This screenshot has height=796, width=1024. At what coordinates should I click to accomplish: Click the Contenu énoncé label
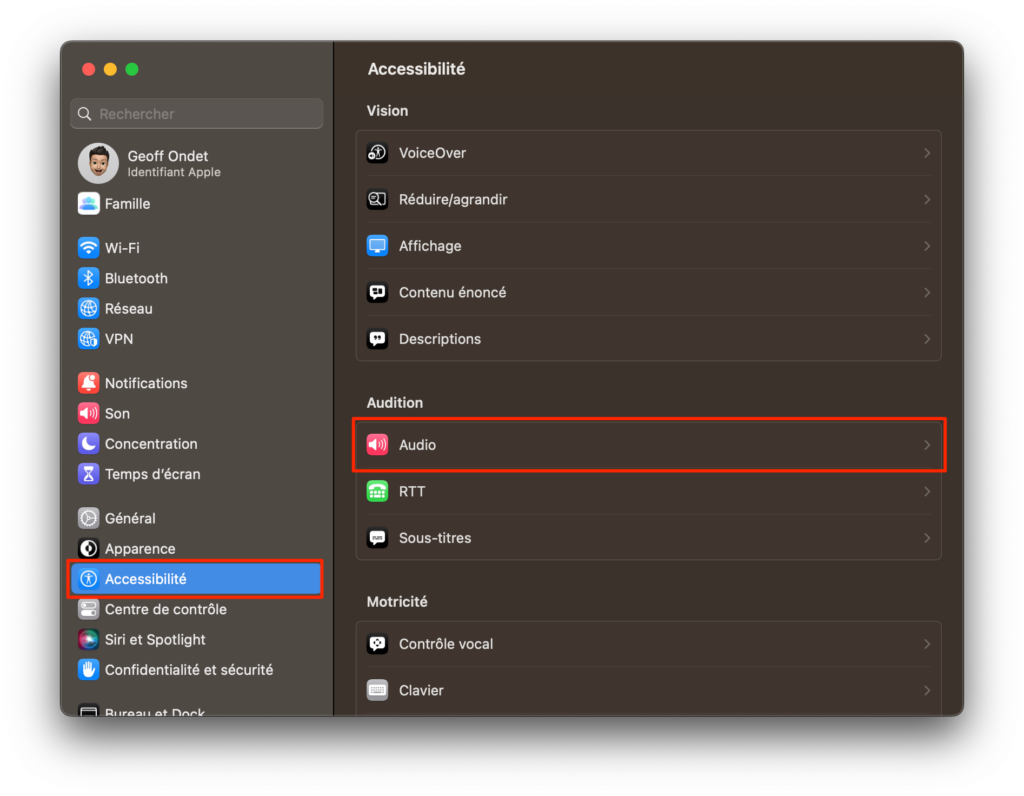tap(452, 293)
